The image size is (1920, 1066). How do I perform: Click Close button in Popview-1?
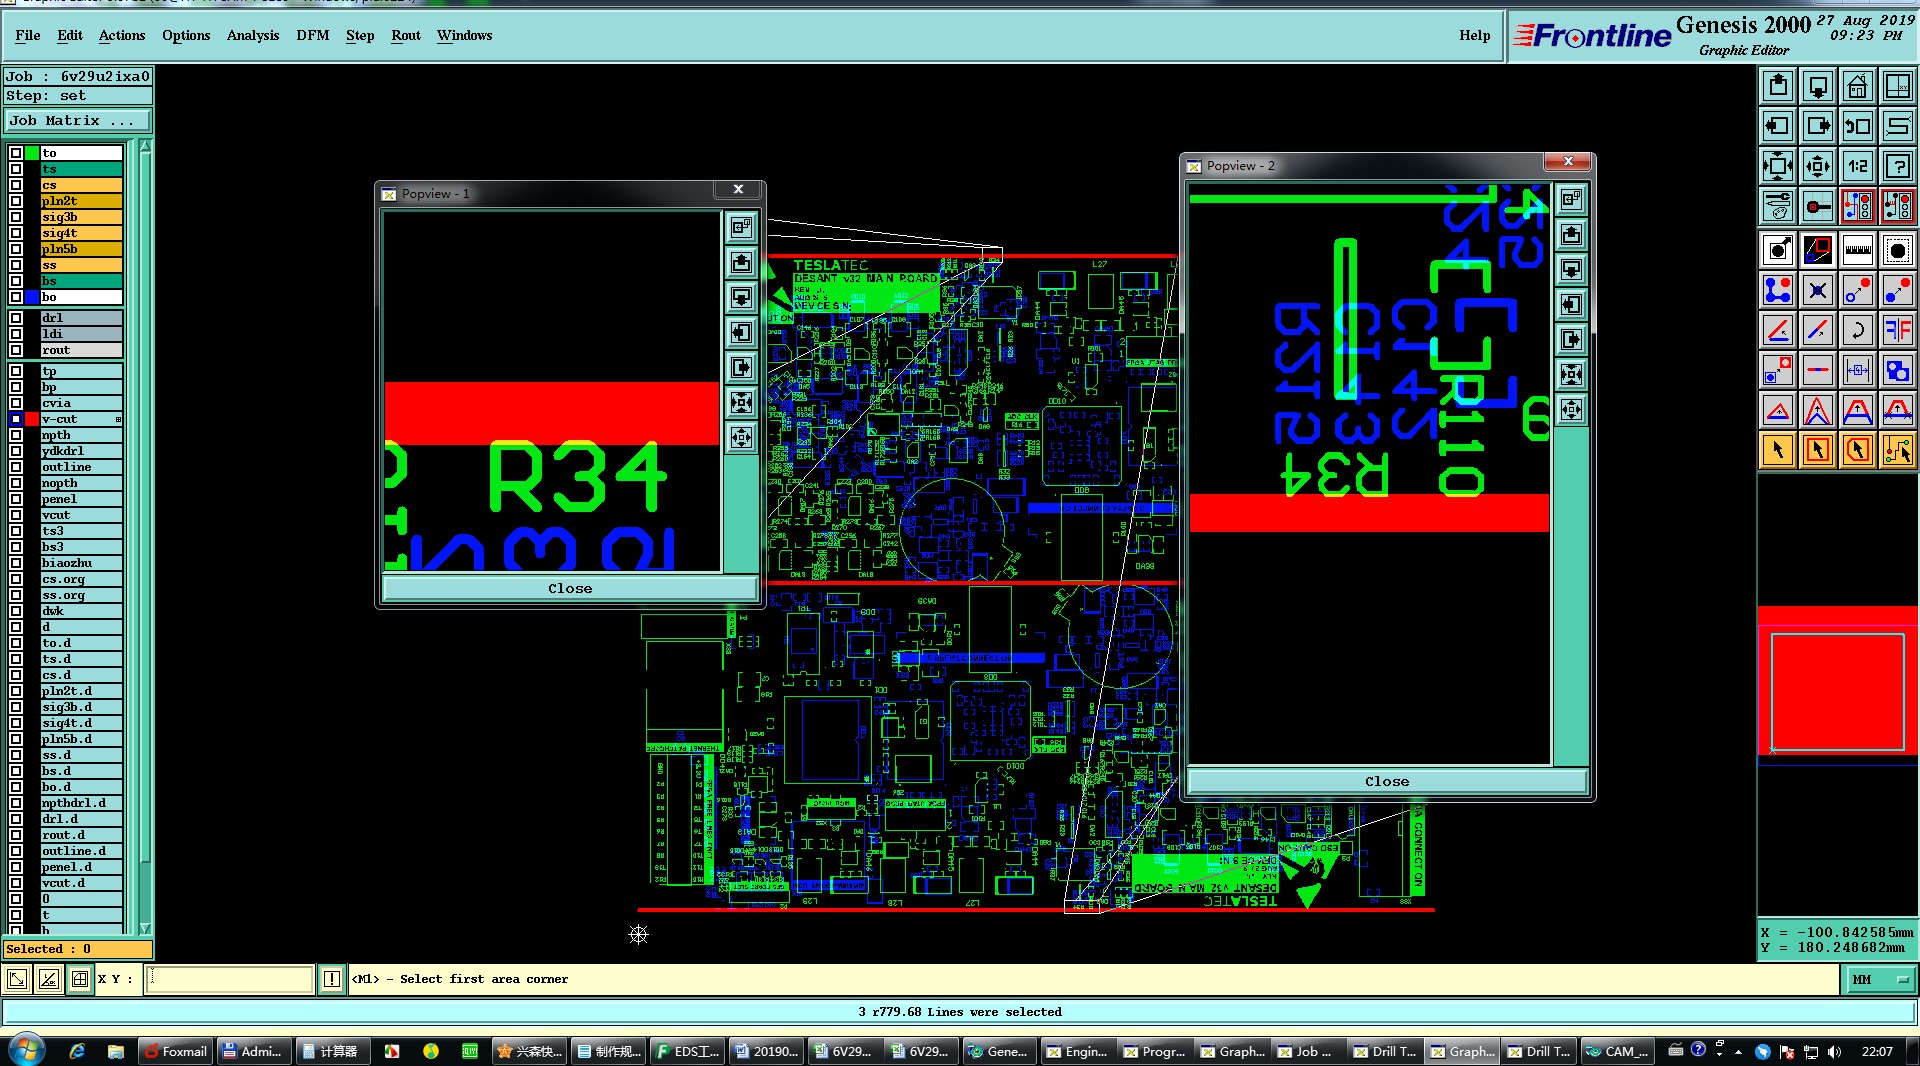coord(570,588)
